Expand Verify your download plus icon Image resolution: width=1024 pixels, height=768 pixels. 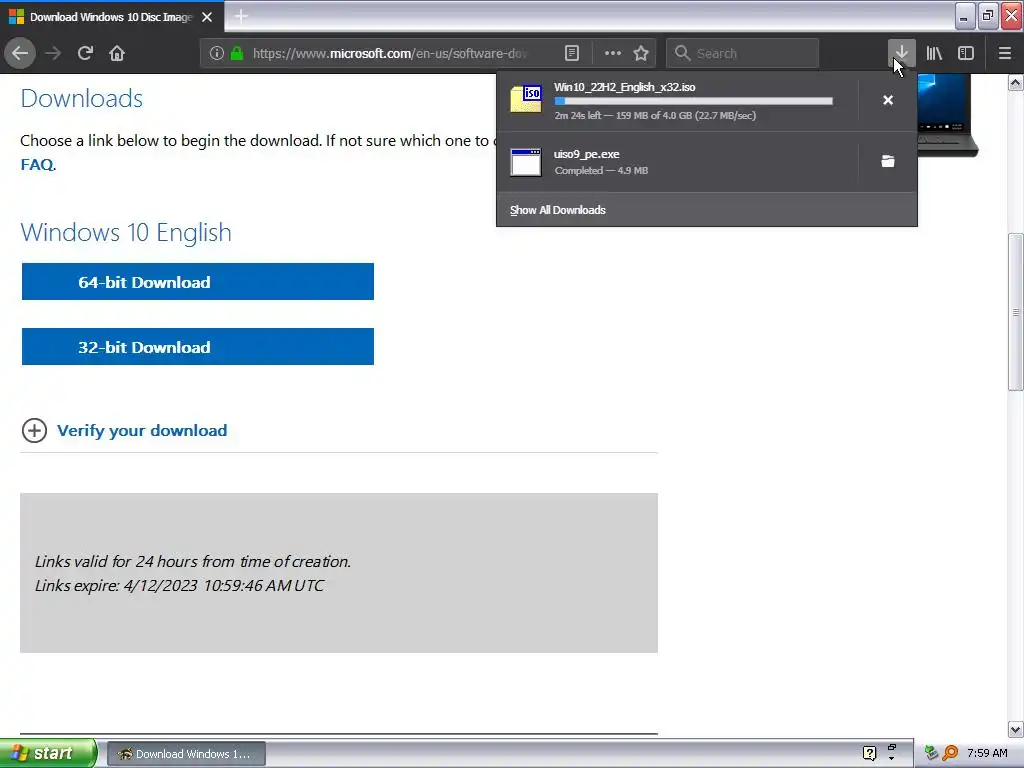click(34, 430)
